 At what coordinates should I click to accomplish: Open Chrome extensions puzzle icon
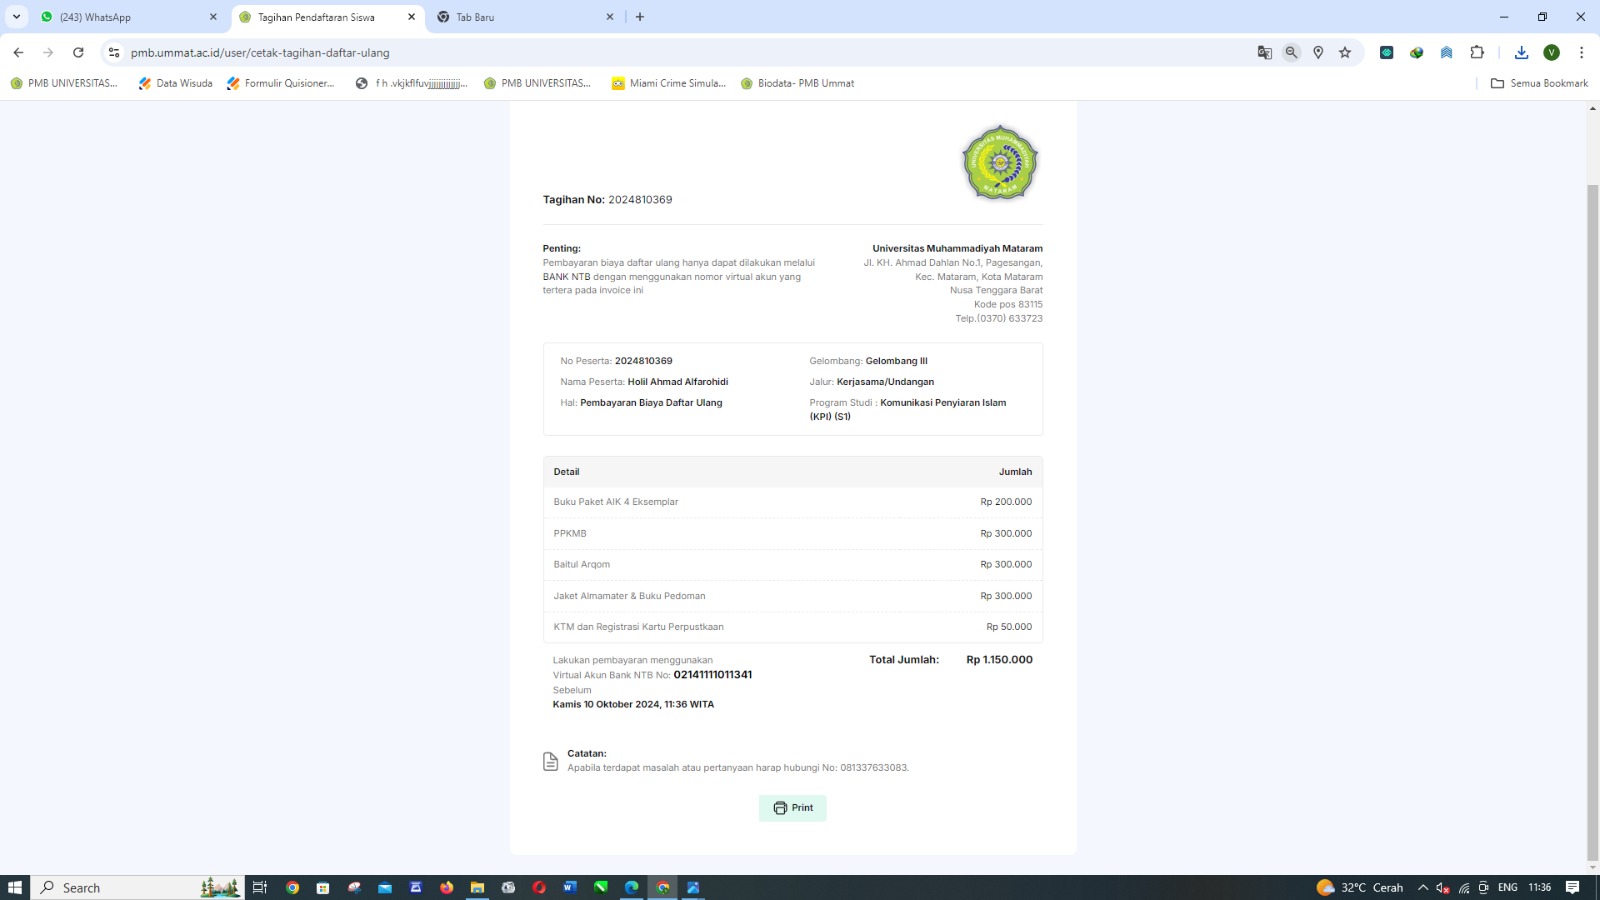click(x=1477, y=53)
